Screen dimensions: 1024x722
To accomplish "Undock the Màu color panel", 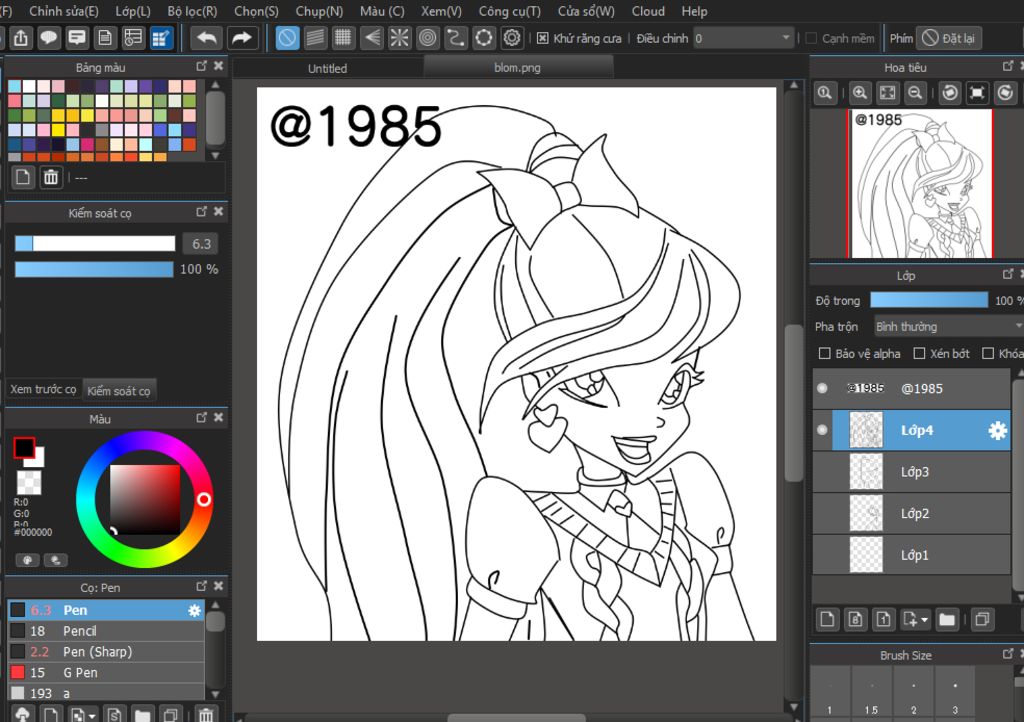I will pos(201,417).
